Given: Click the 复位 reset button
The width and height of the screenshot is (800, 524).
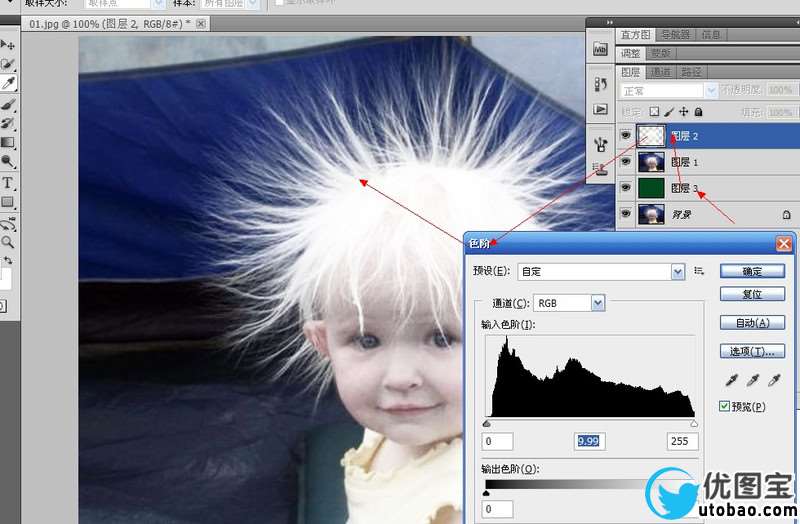Looking at the screenshot, I should [x=752, y=294].
